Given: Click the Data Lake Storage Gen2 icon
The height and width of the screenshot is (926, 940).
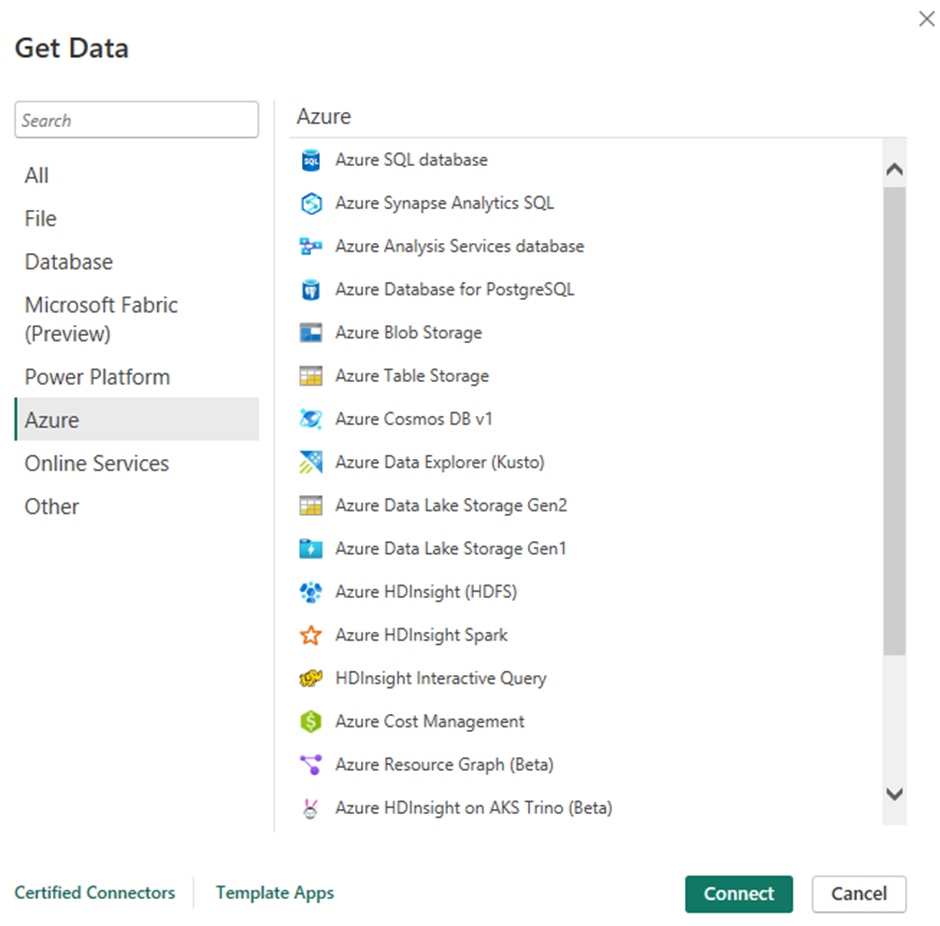Looking at the screenshot, I should pyautogui.click(x=311, y=506).
